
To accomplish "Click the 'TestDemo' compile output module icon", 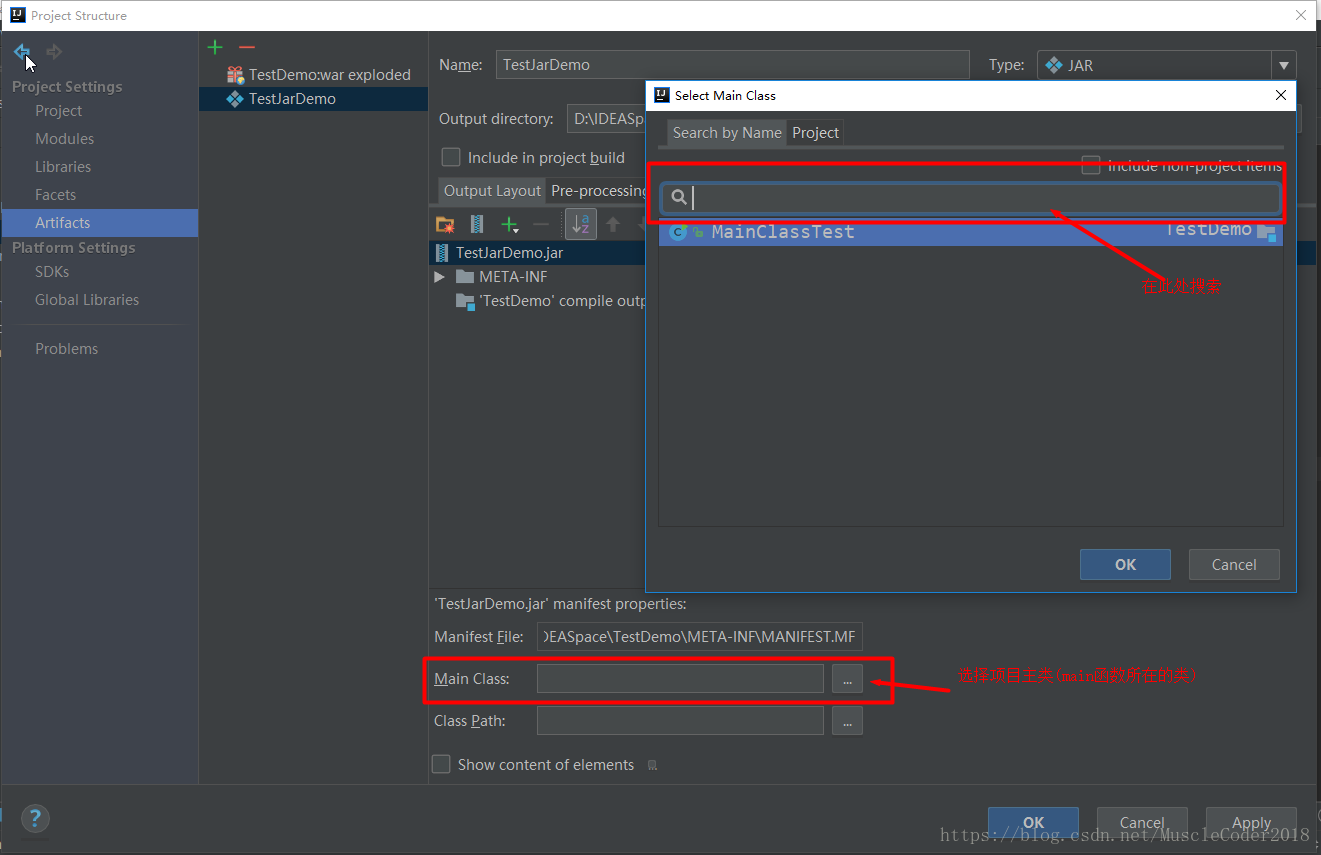I will 465,301.
